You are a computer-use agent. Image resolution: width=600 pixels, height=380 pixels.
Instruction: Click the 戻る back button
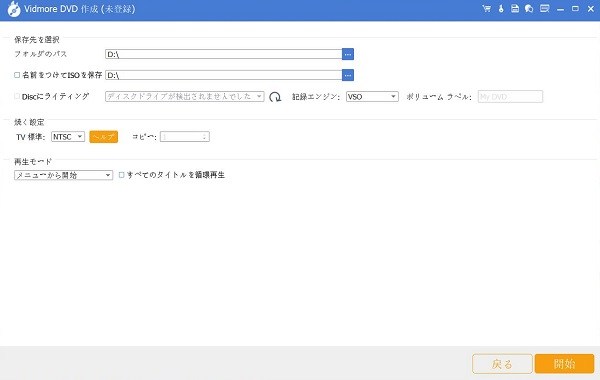[x=502, y=364]
